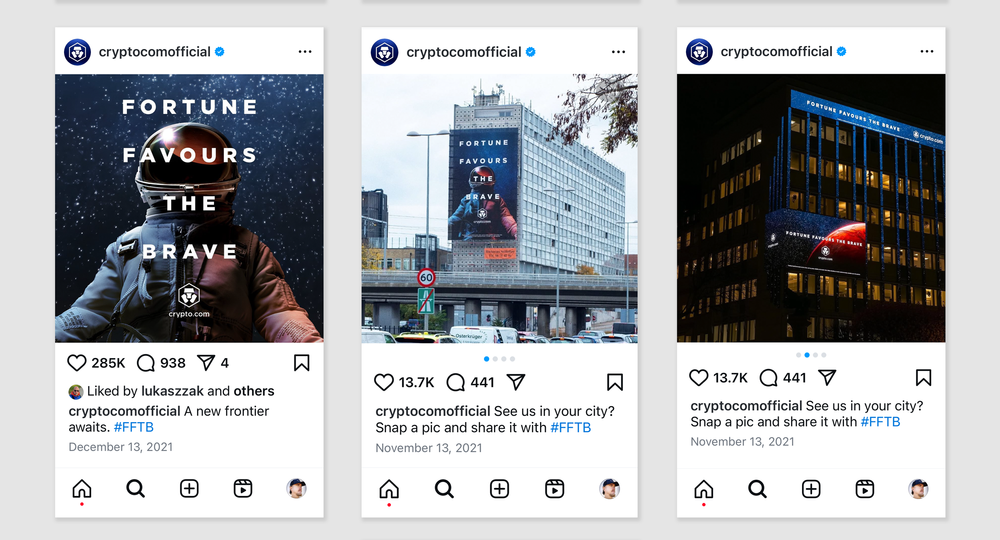The width and height of the screenshot is (1000, 540).
Task: Tap new post plus icon below astronaut post
Action: [x=189, y=489]
